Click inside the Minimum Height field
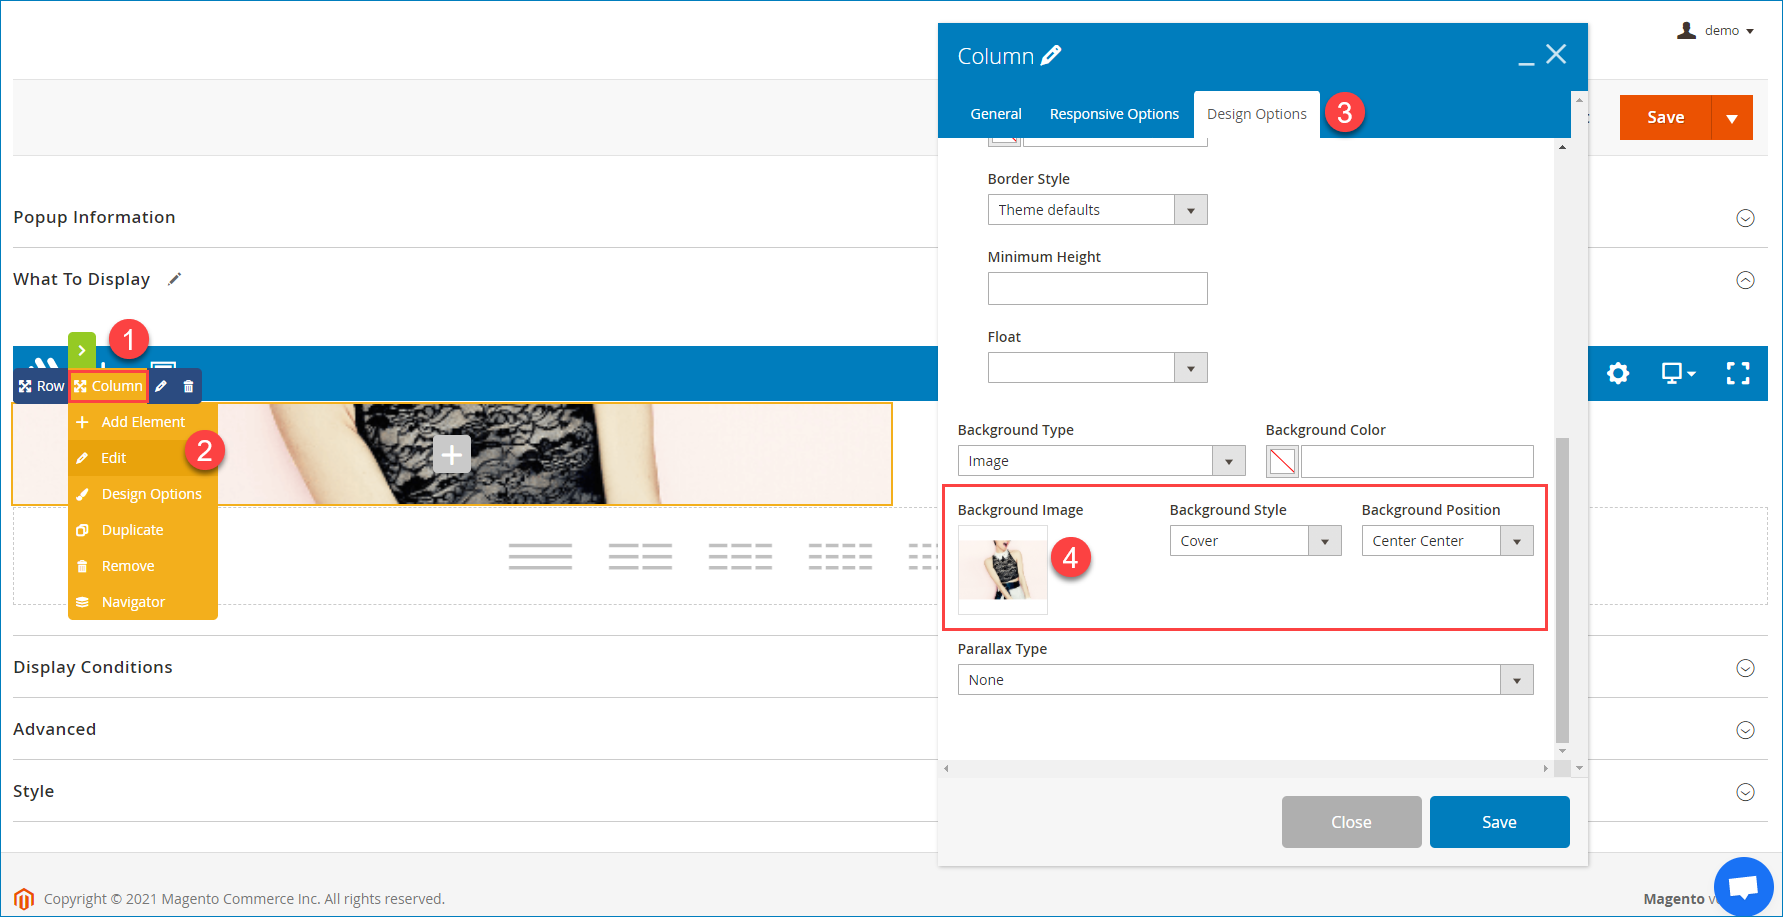 [x=1097, y=288]
